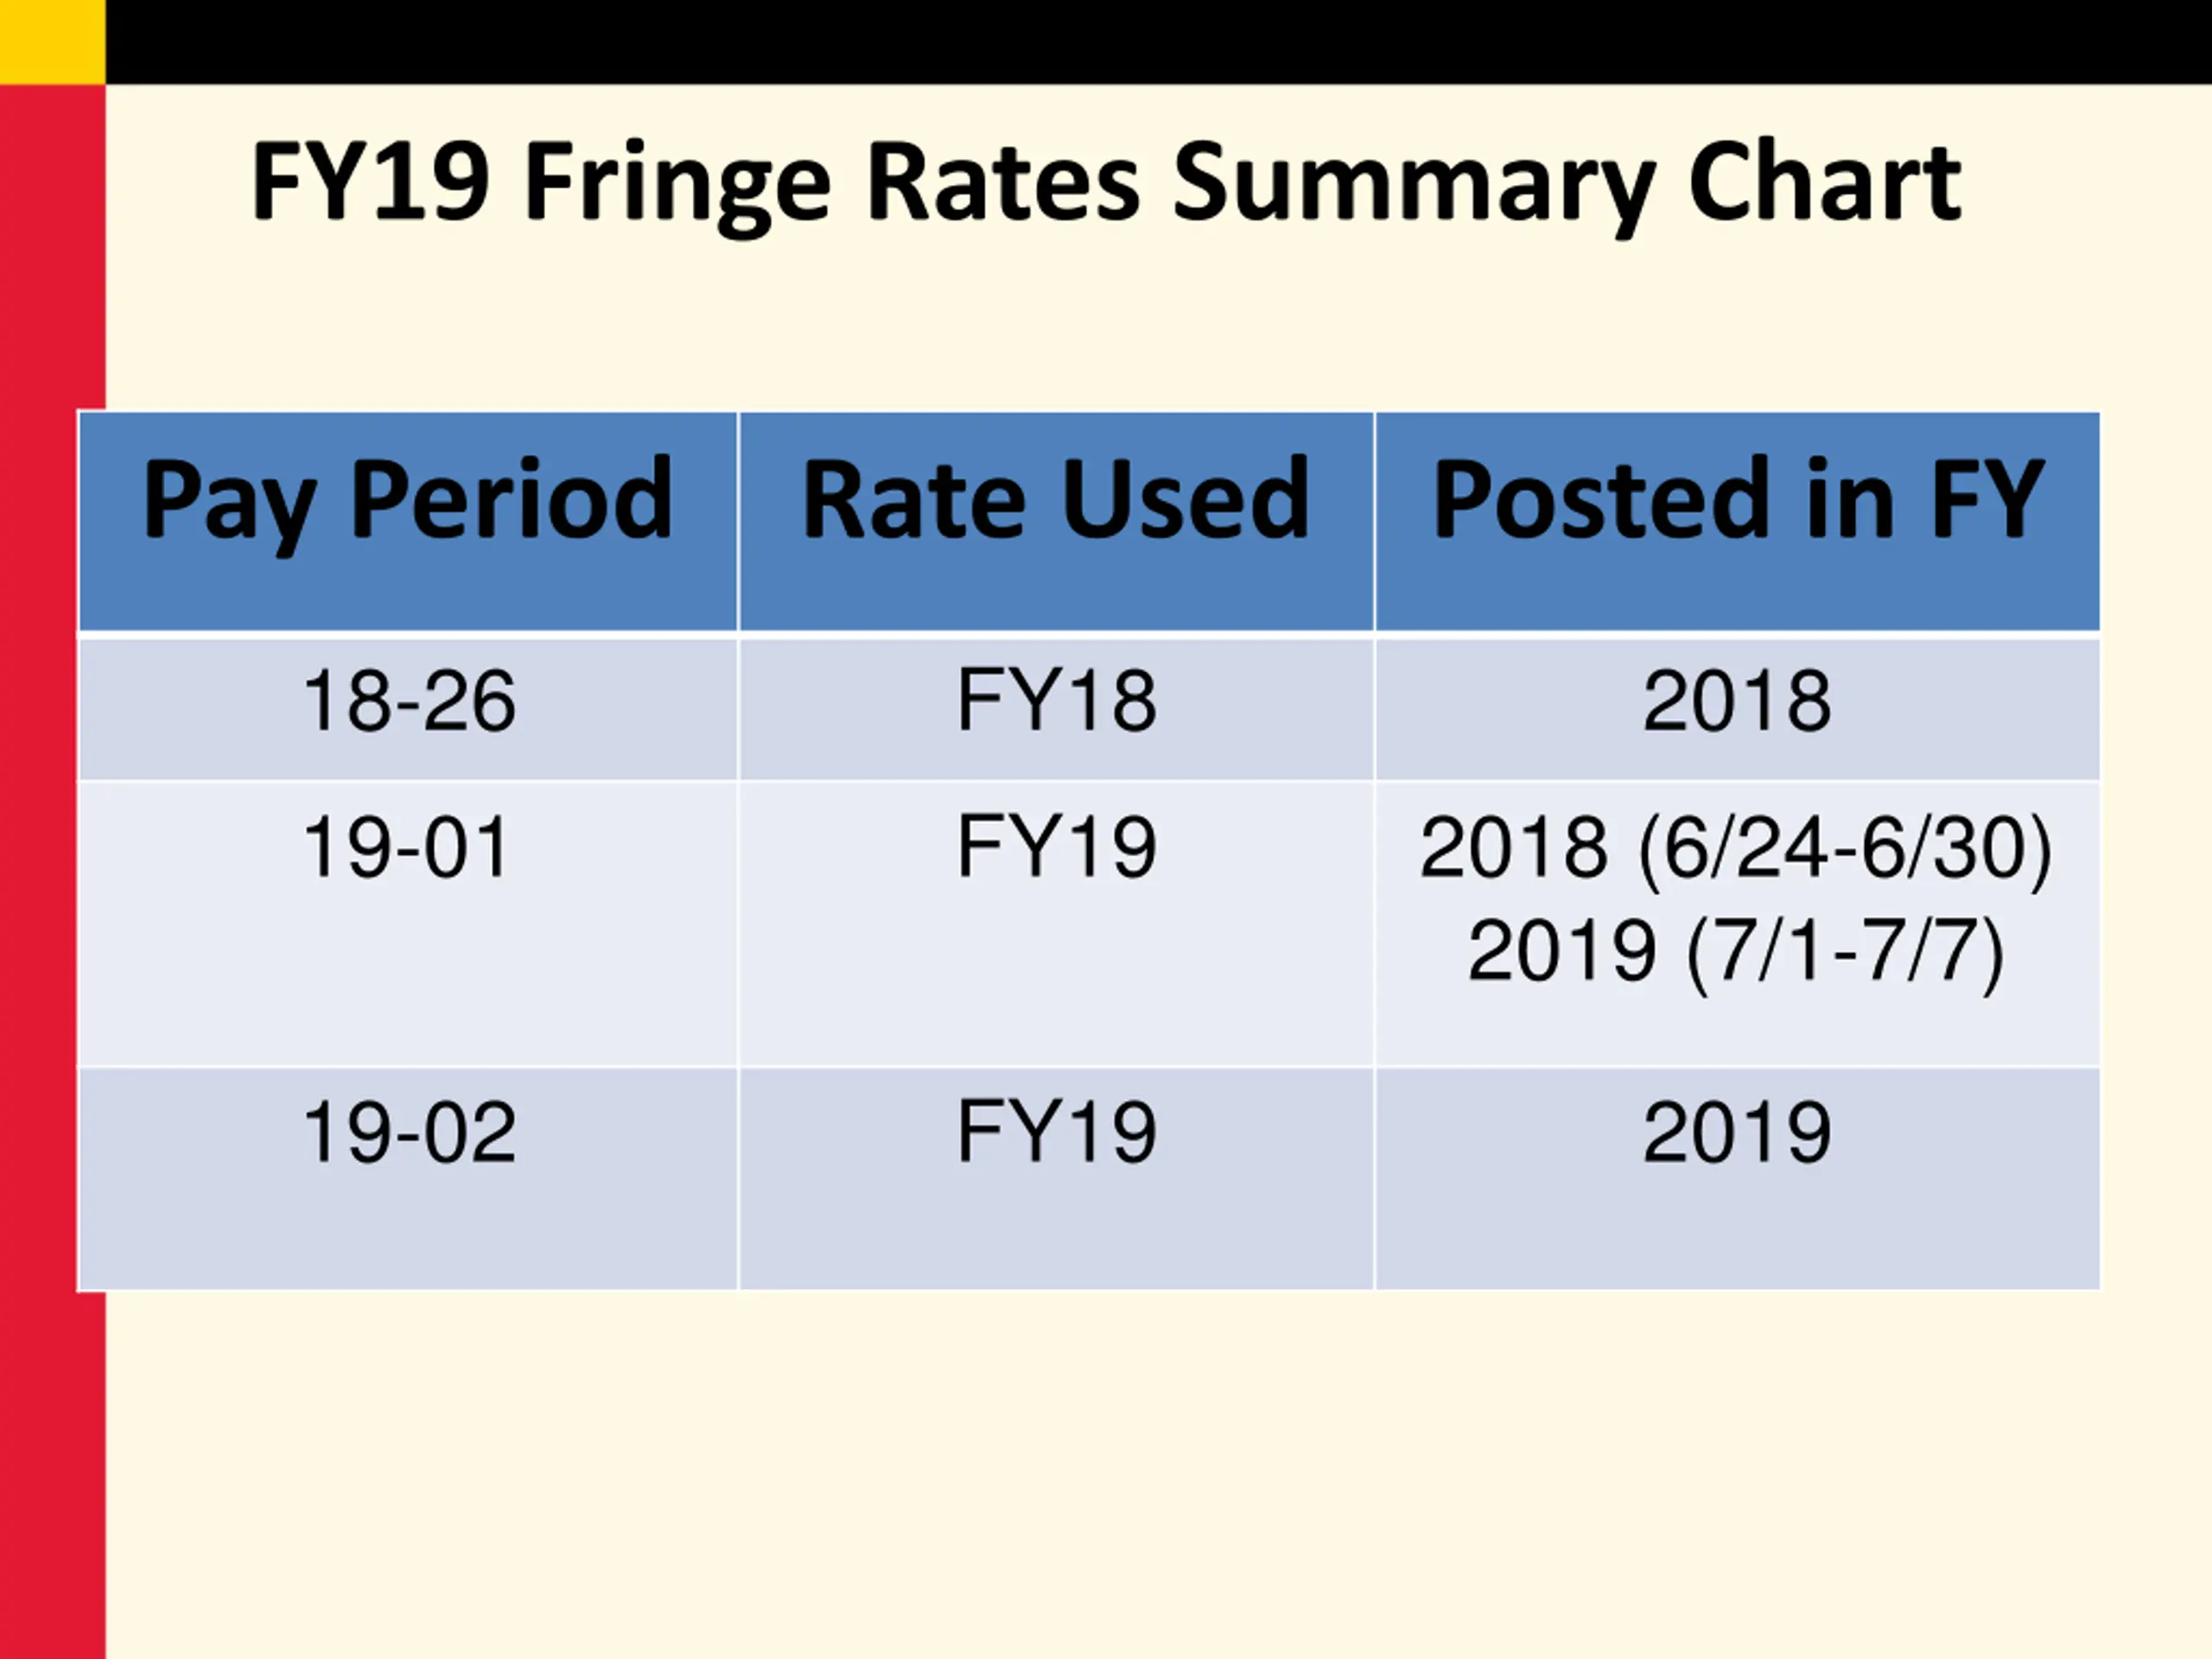Select FY19 rate in the 19-01 row
Image resolution: width=2212 pixels, height=1659 pixels.
pyautogui.click(x=1056, y=848)
